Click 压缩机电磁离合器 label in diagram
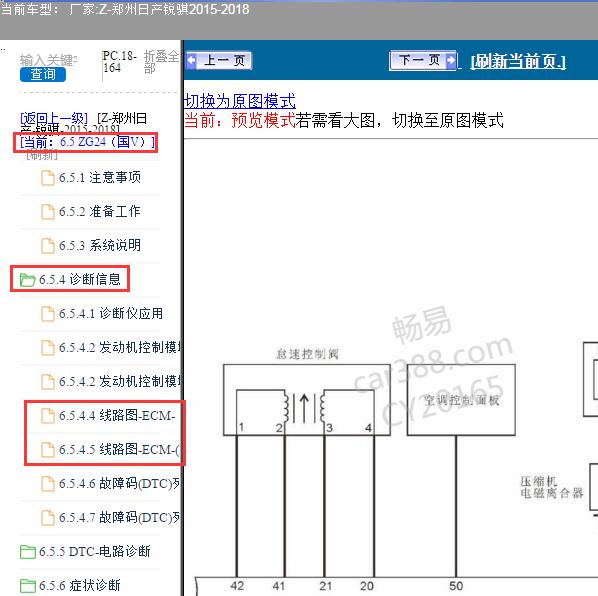The width and height of the screenshot is (598, 596). point(551,487)
